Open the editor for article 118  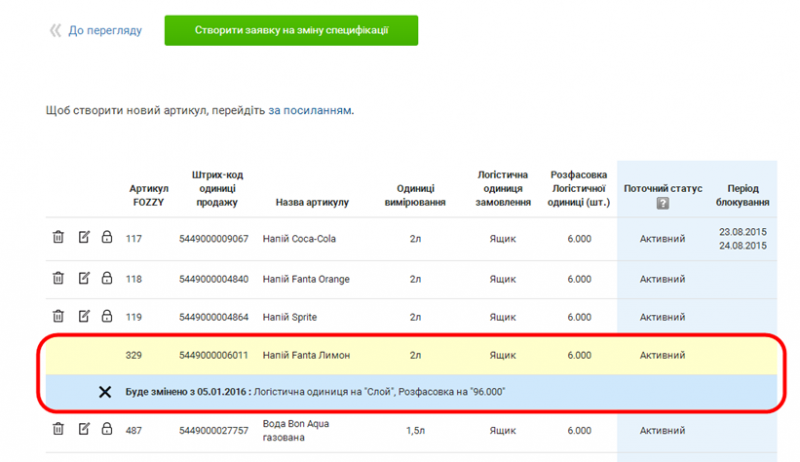[84, 278]
